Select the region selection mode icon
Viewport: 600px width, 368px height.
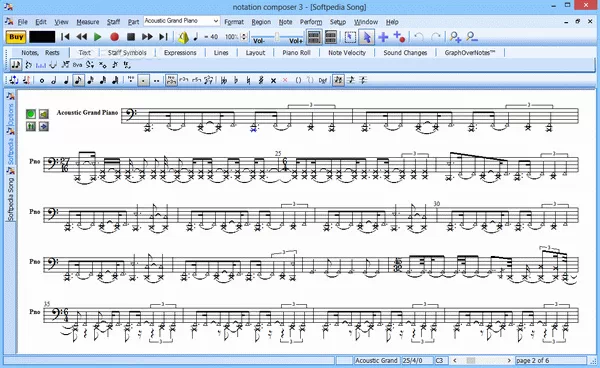[x=350, y=37]
